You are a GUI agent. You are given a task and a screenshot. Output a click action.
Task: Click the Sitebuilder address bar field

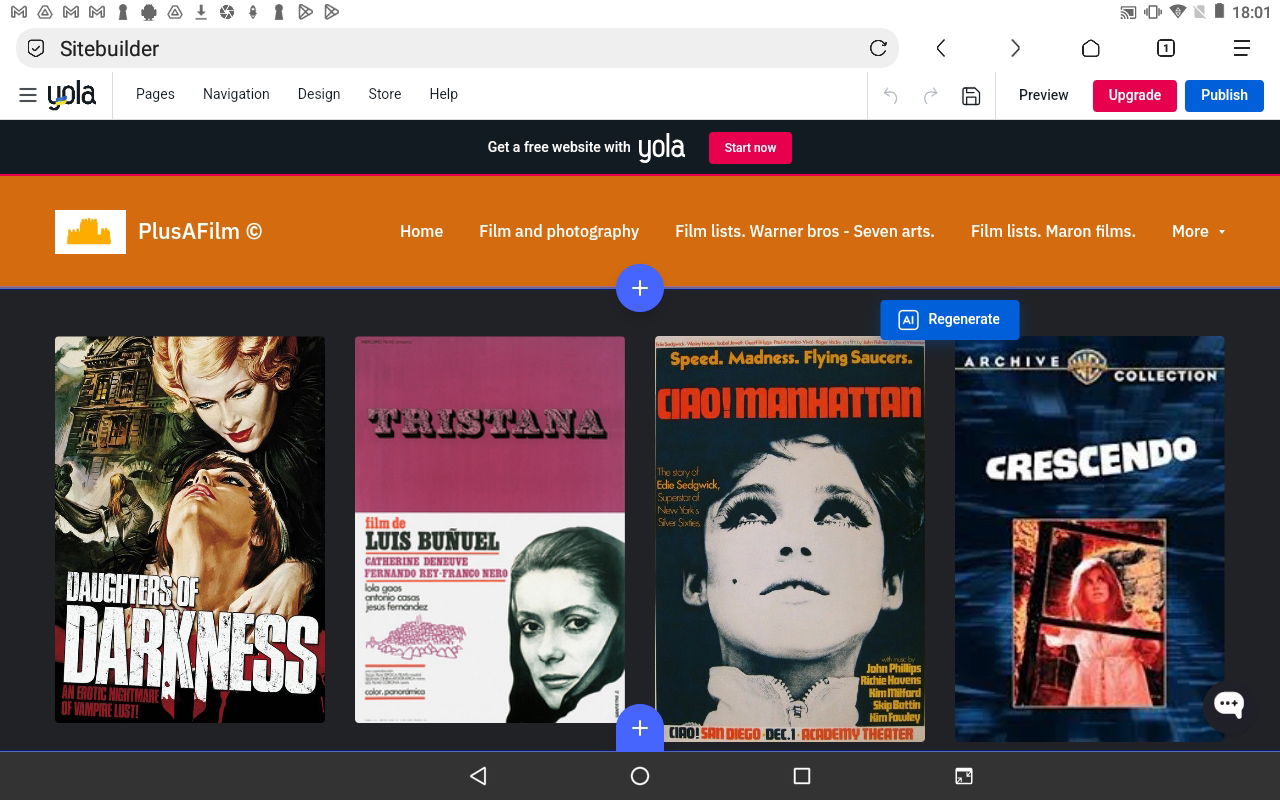[457, 48]
